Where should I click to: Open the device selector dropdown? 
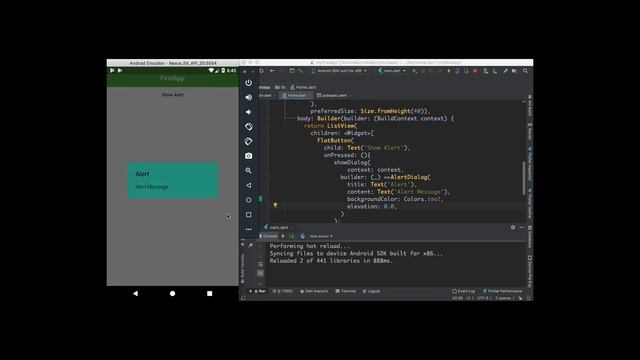coord(339,71)
